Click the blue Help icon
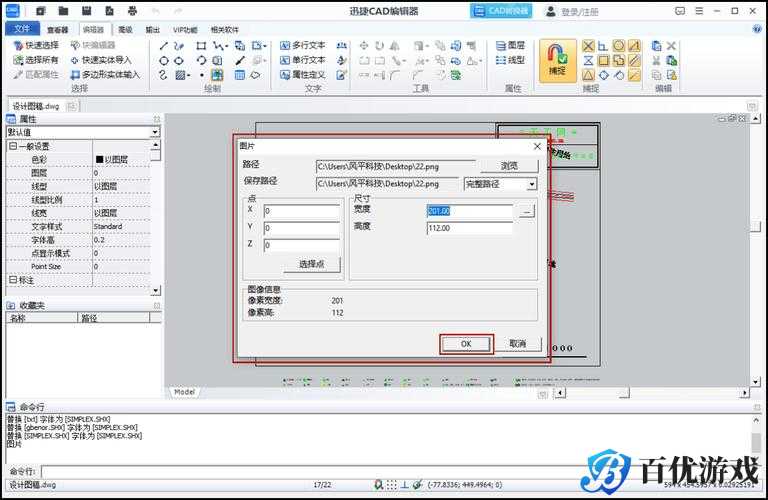This screenshot has width=768, height=500. coord(757,29)
